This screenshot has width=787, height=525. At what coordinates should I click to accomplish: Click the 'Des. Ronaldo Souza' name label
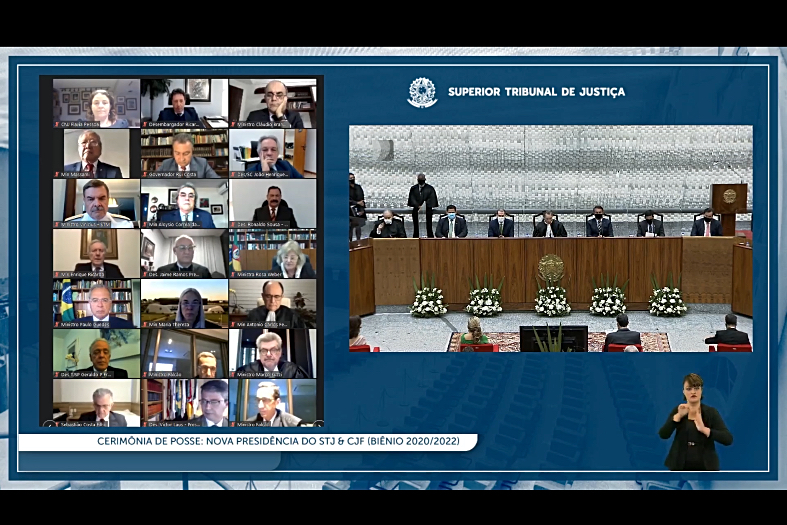[261, 224]
